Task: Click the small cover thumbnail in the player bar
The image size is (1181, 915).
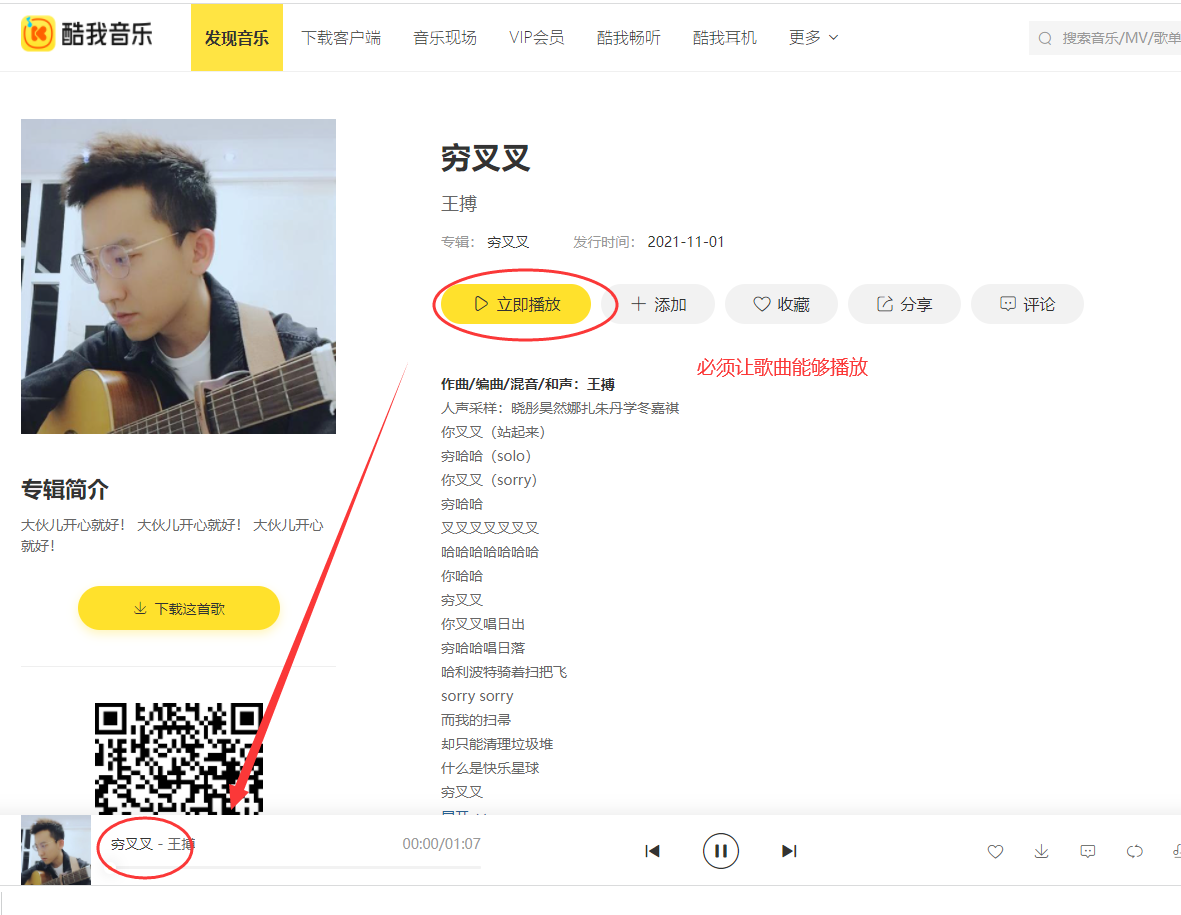Action: coord(56,849)
